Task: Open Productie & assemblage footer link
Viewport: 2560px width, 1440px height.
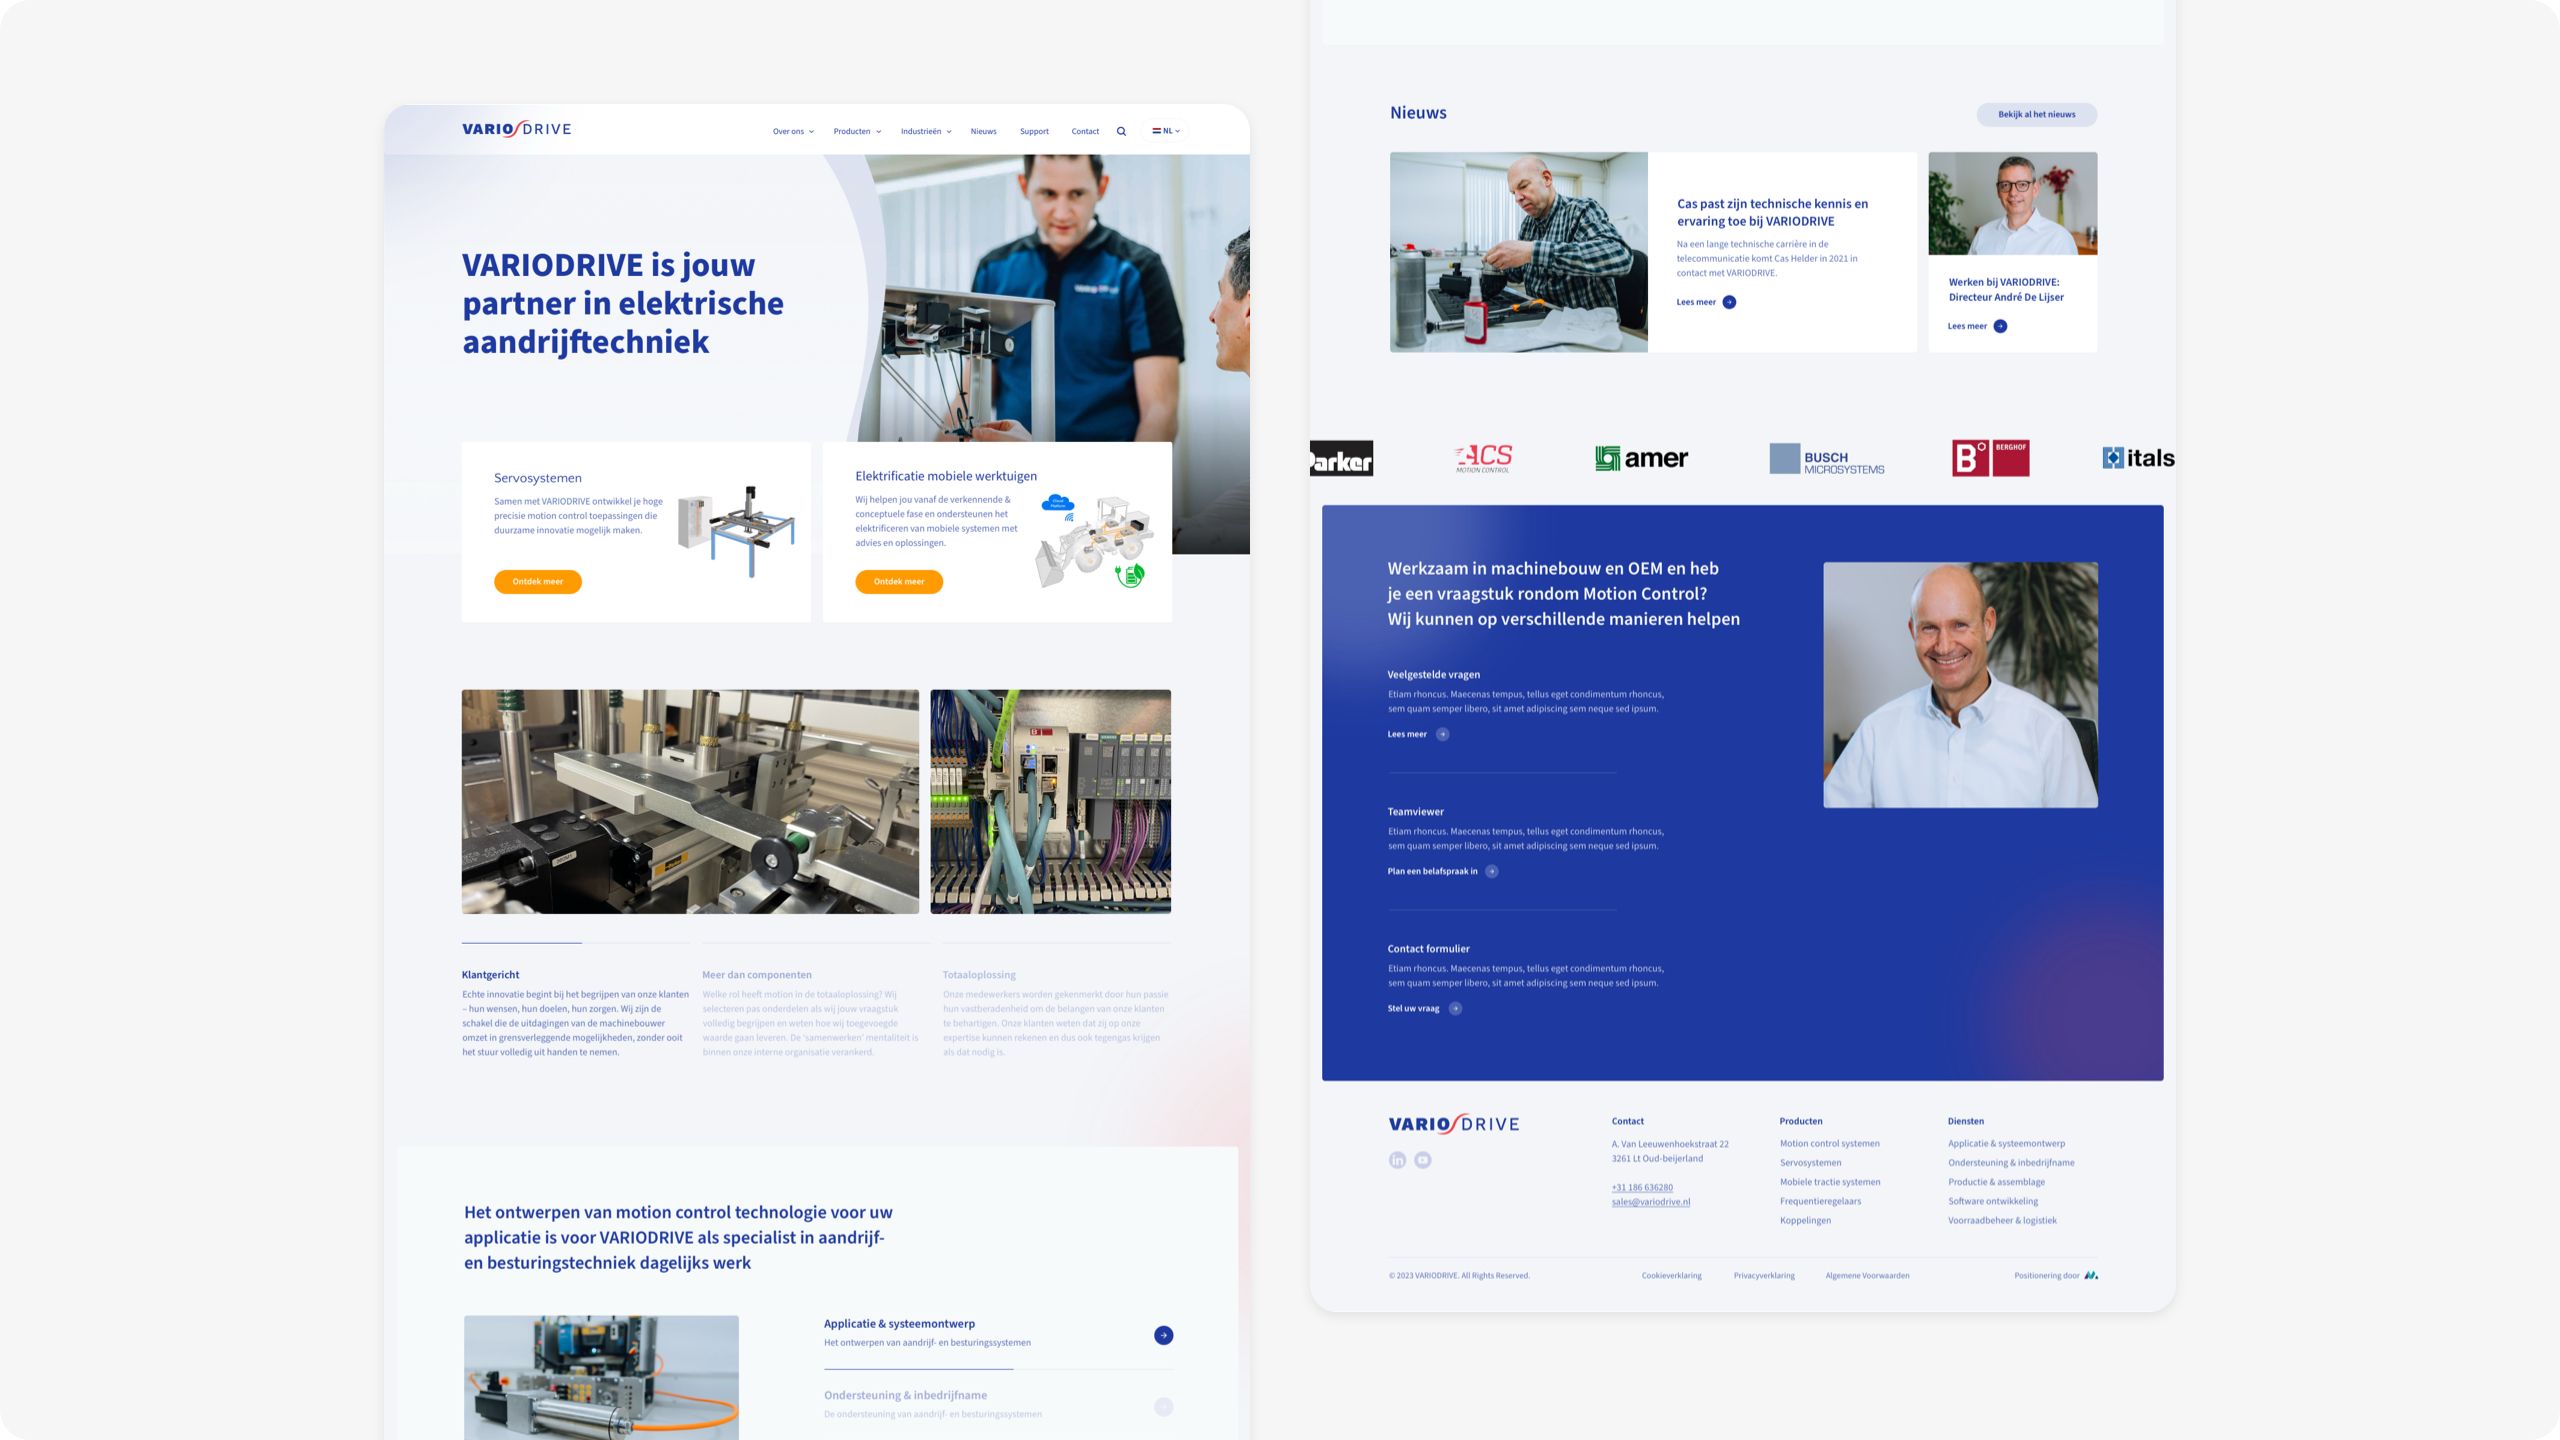Action: [1996, 1182]
